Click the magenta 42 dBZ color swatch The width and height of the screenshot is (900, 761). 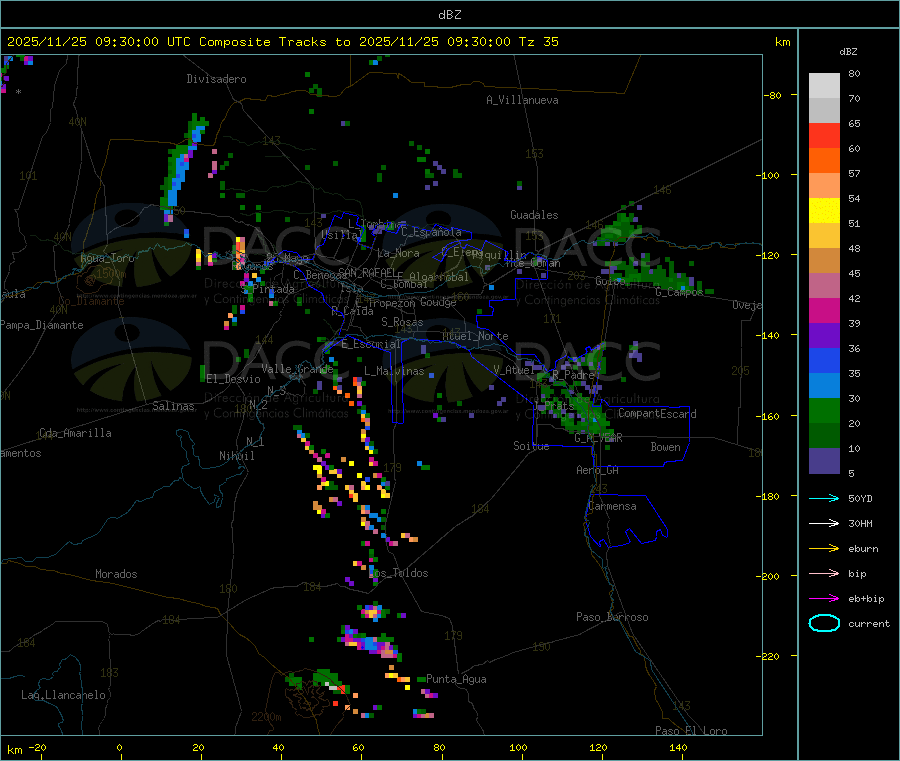[824, 310]
